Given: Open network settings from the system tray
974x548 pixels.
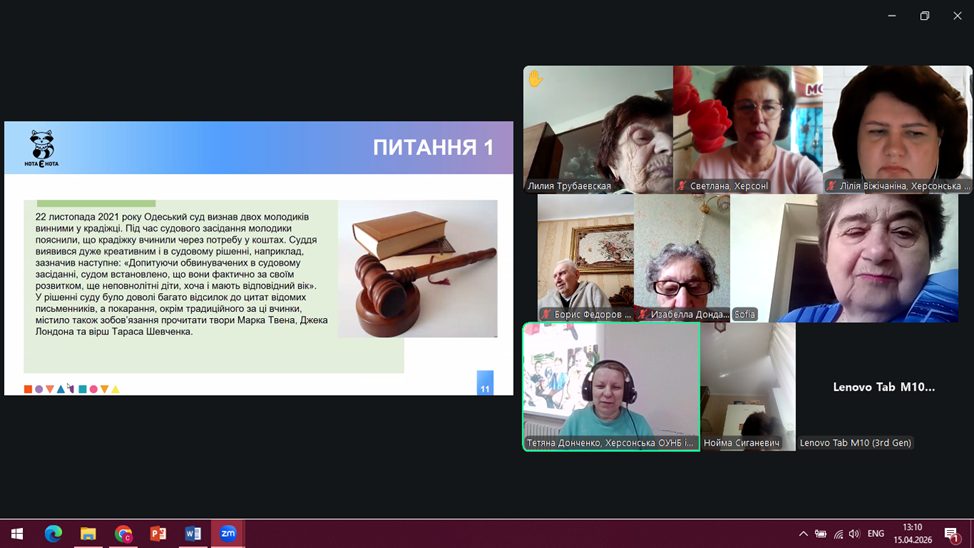Looking at the screenshot, I should 837,534.
